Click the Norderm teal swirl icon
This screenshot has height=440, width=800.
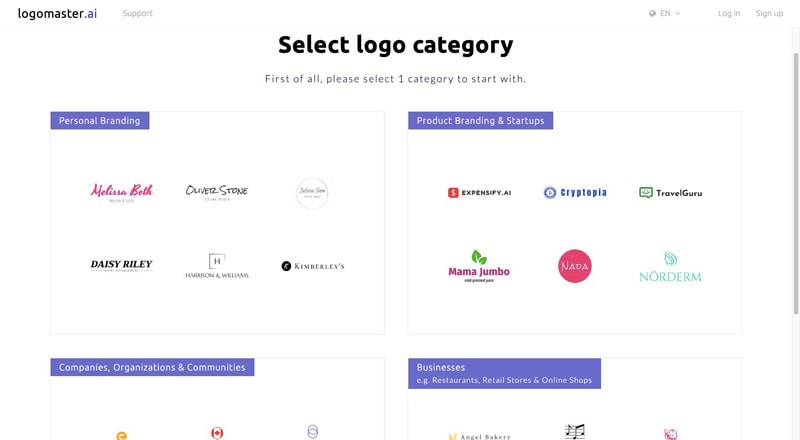coord(670,259)
